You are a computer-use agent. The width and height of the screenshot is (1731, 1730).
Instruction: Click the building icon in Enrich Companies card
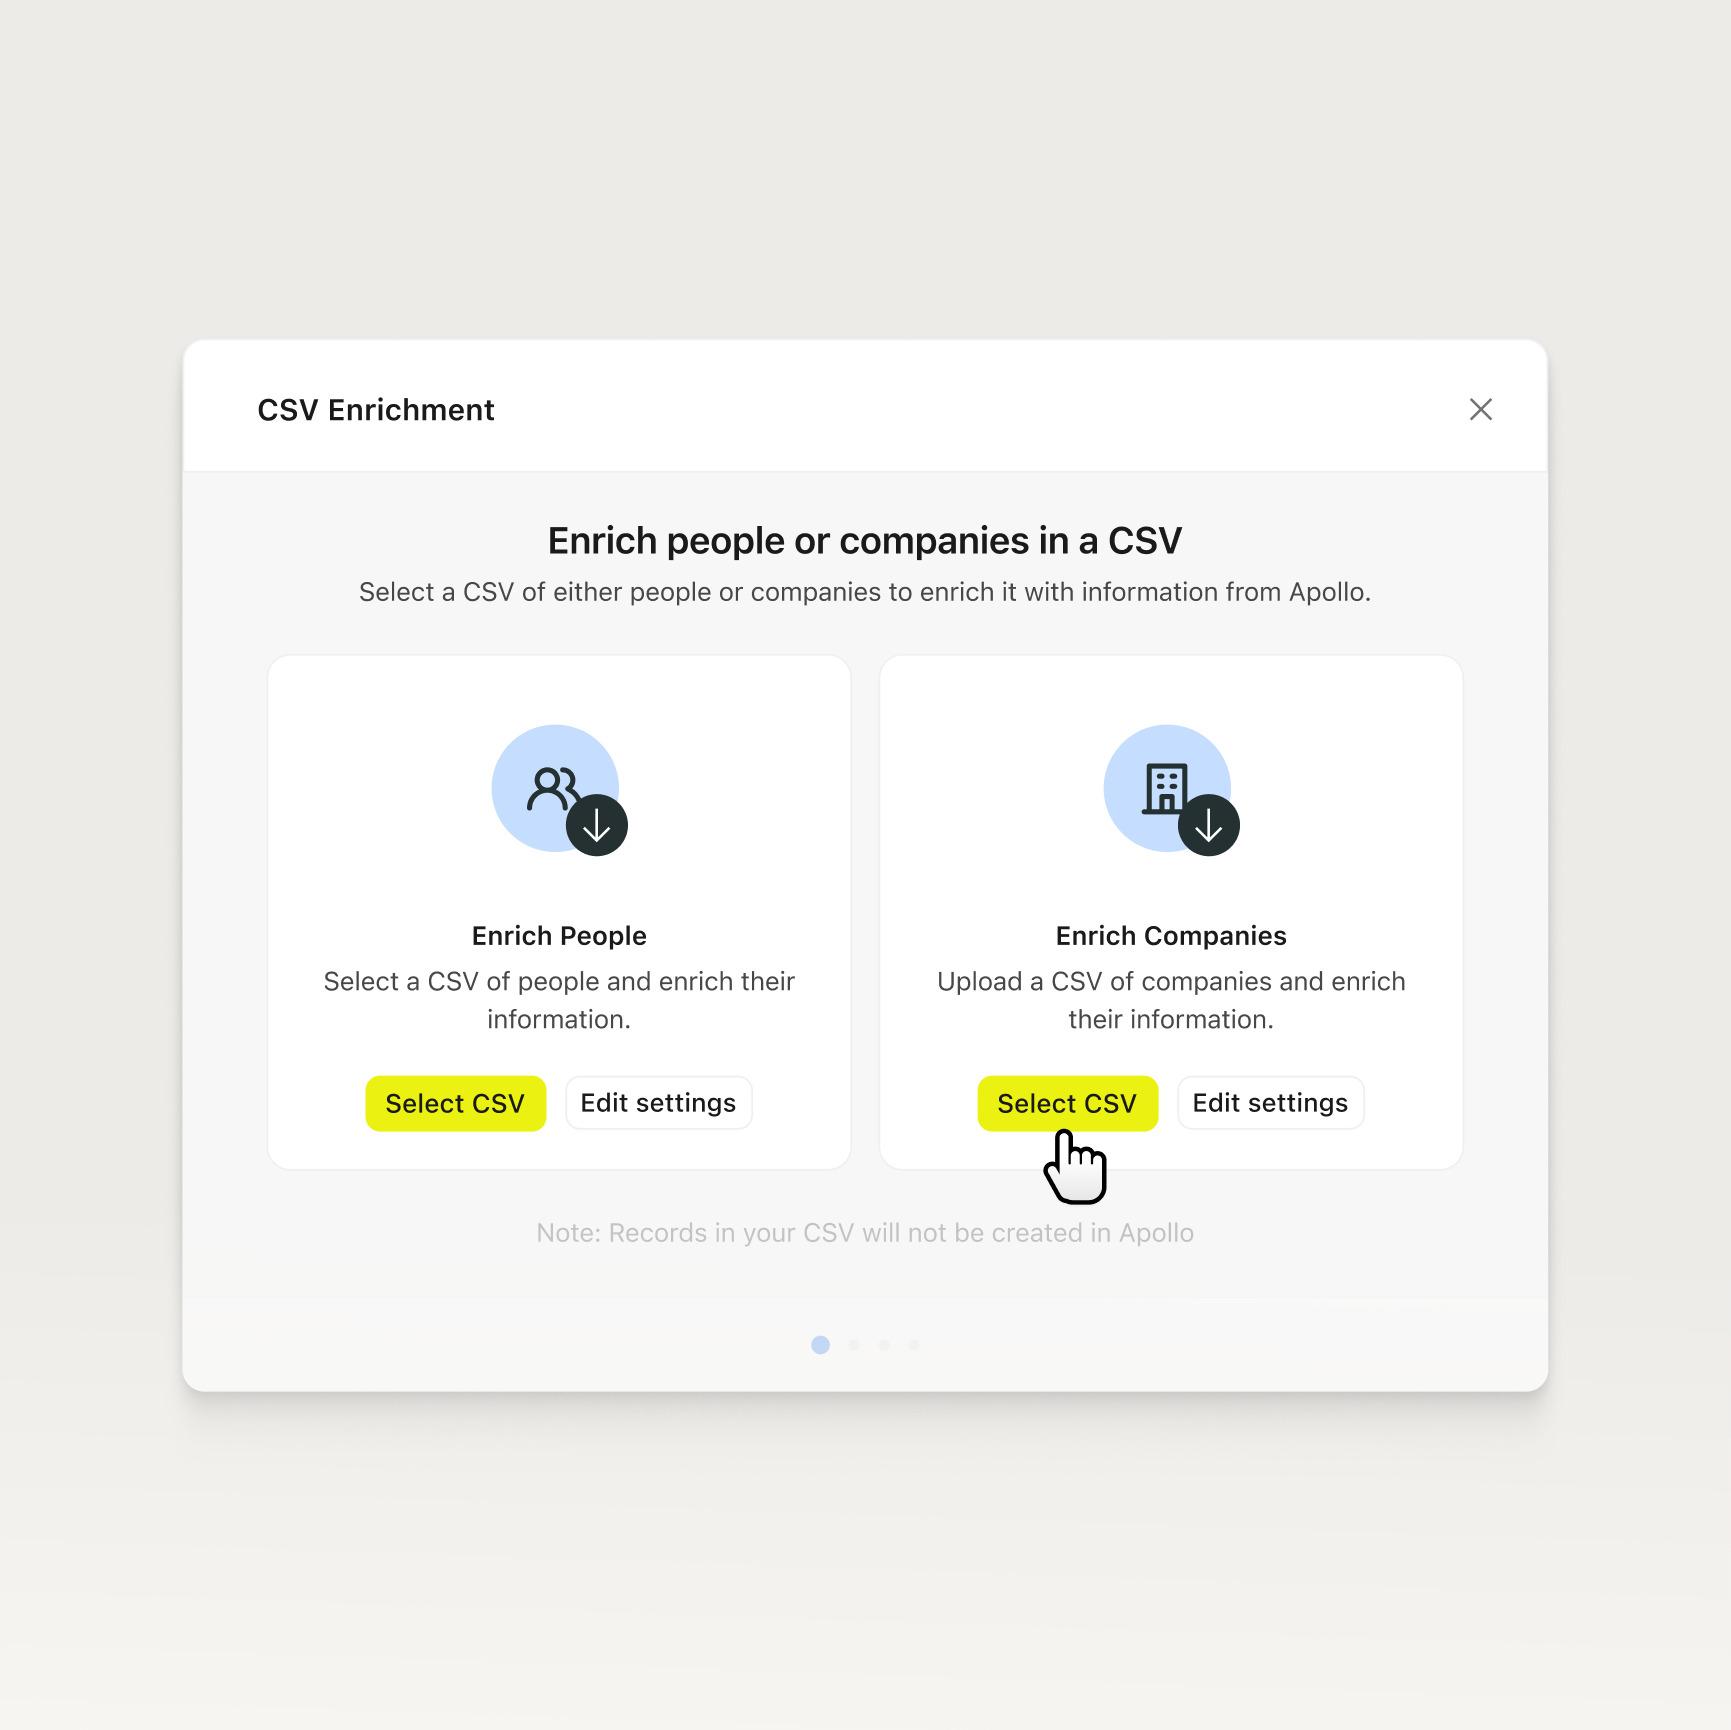pos(1164,787)
